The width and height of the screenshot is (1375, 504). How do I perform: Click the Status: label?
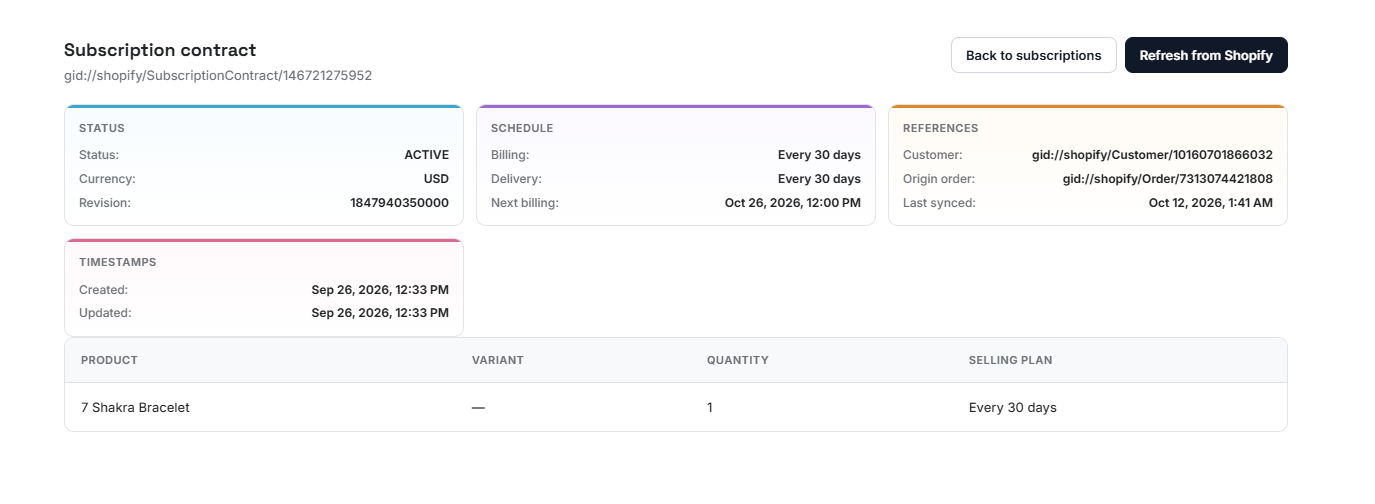point(99,155)
